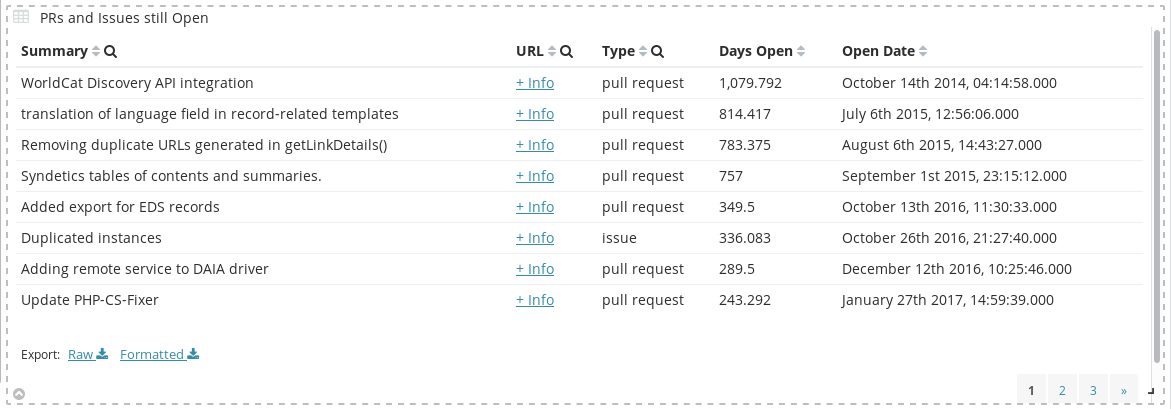Click the next page » button
This screenshot has width=1171, height=409.
[x=1124, y=390]
